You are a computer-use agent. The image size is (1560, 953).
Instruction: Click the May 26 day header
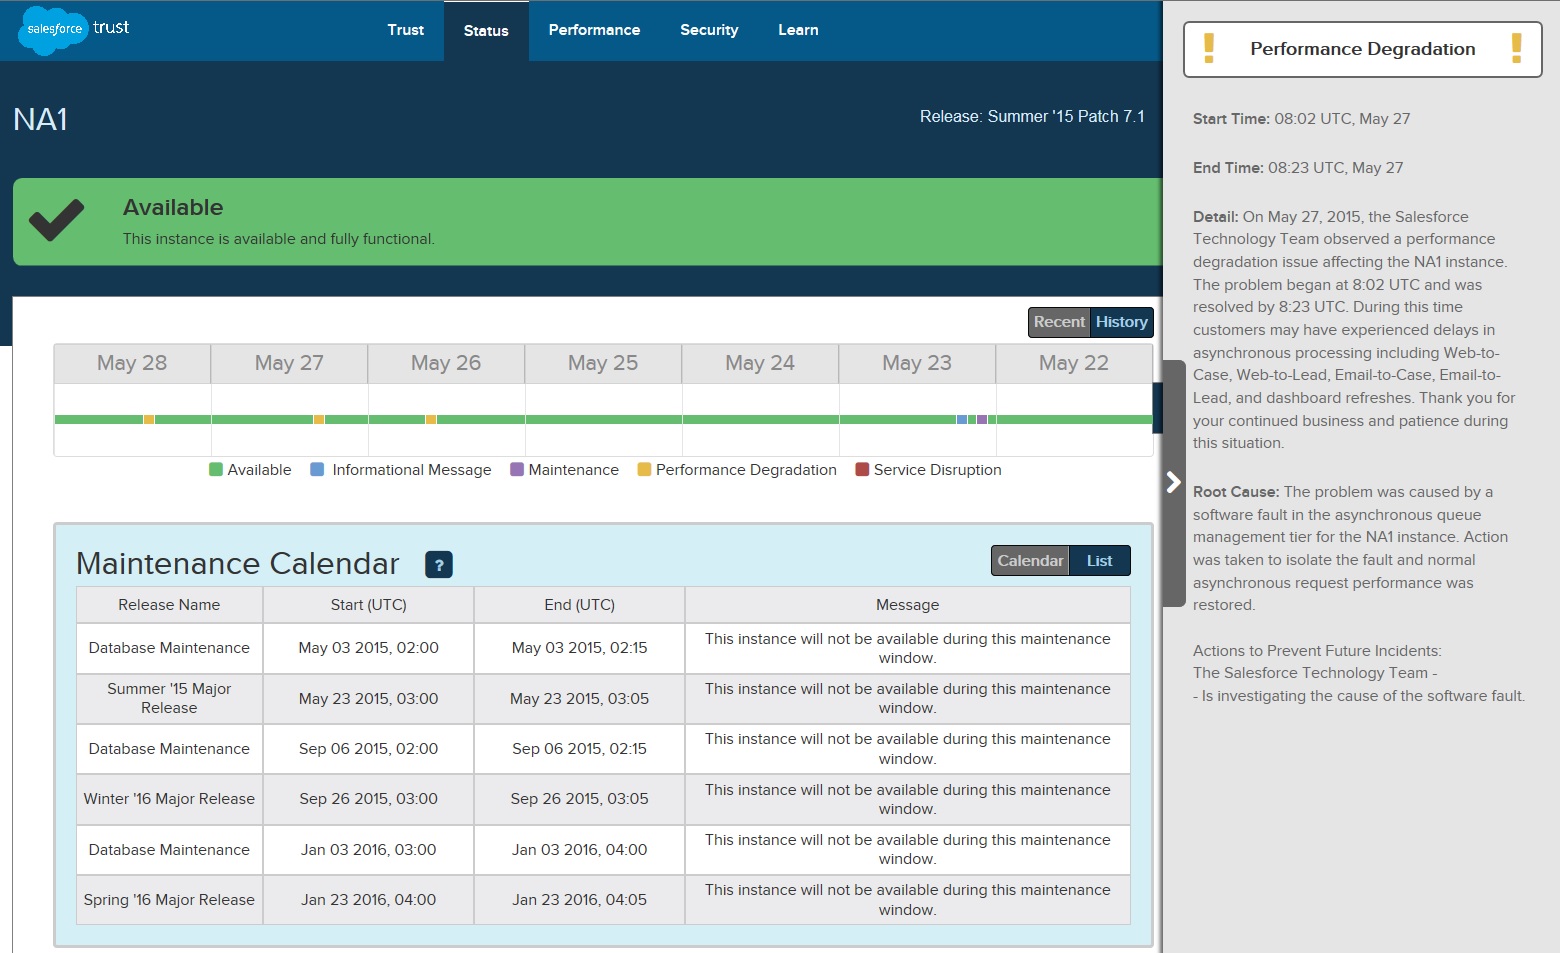pos(446,364)
